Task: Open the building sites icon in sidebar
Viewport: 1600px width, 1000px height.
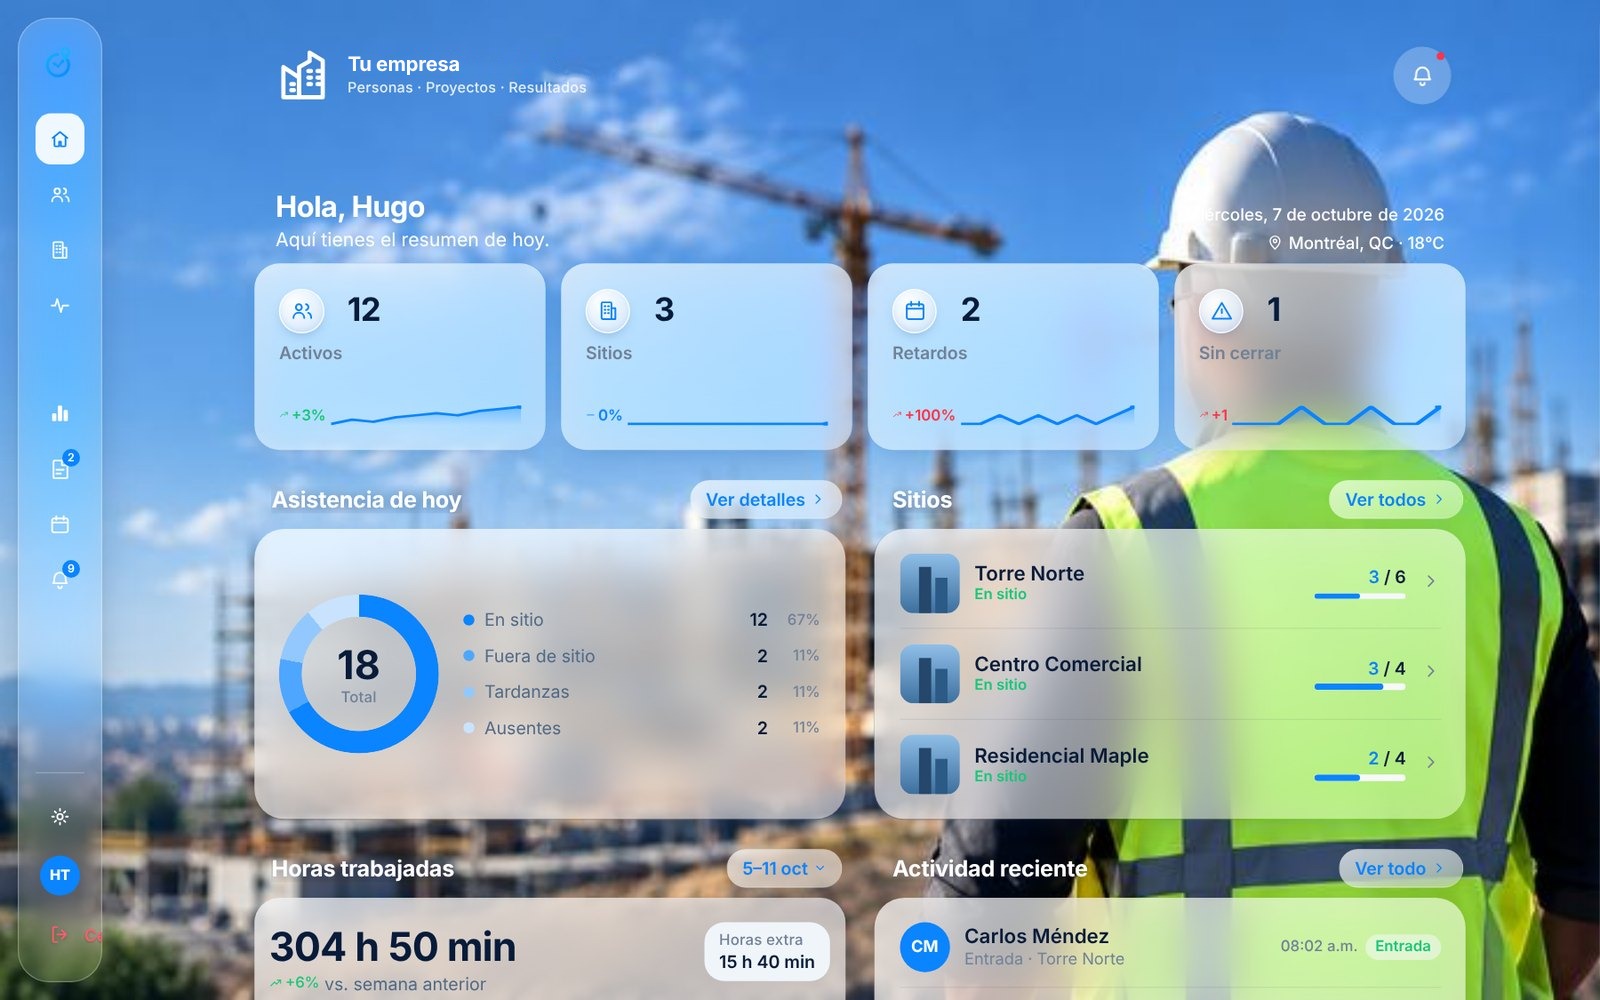Action: [x=60, y=250]
